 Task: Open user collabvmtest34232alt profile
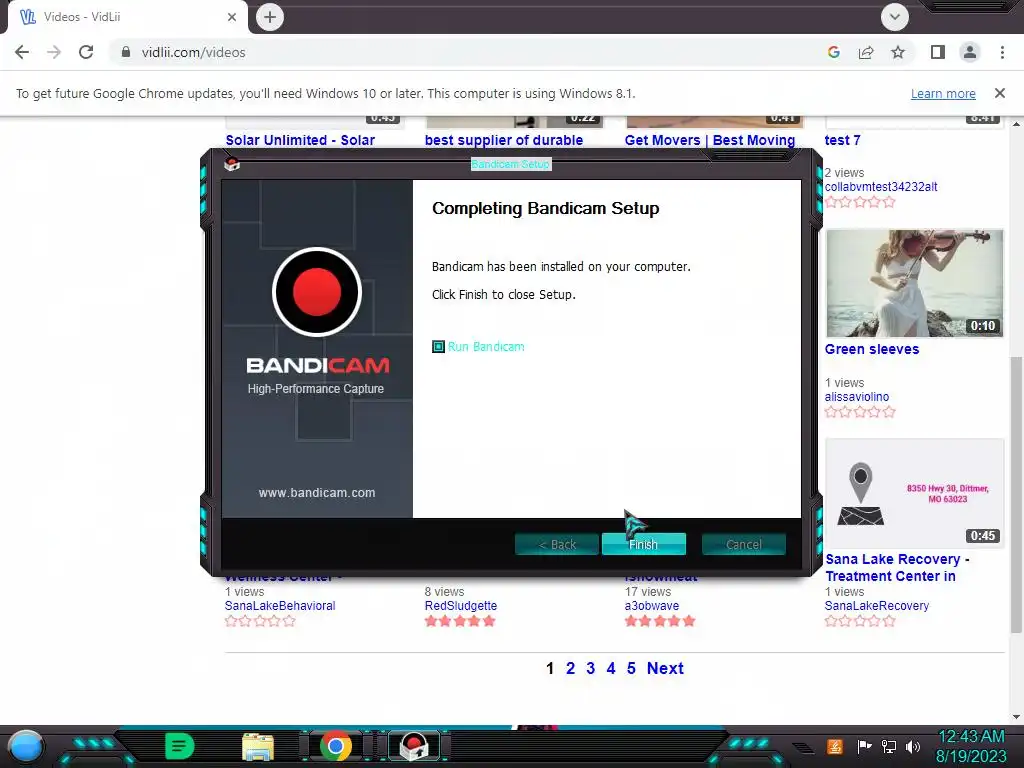[881, 187]
